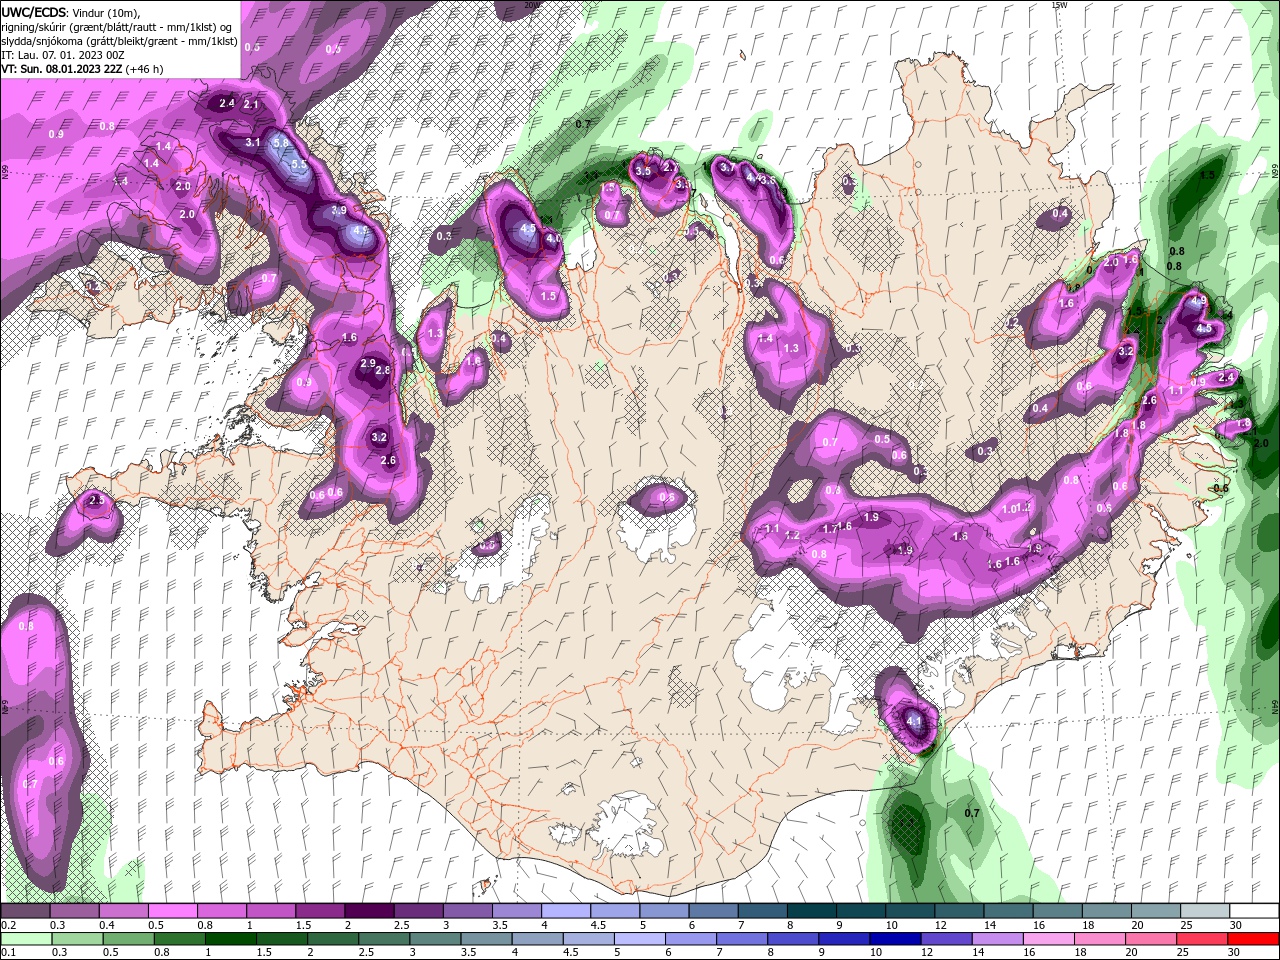Click the 3.9 value in northwest snow band
Viewport: 1280px width, 960px height.
339,211
